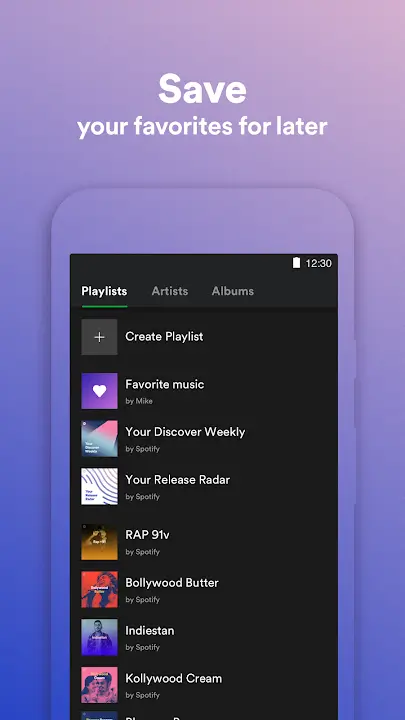Select the Indiestan playlist title
Screen dimensions: 405x720
150,630
